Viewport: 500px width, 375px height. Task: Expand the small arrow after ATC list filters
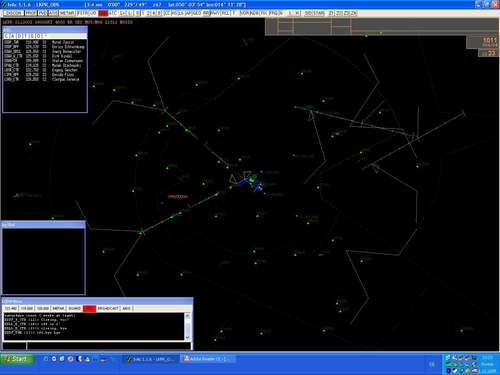(x=46, y=36)
